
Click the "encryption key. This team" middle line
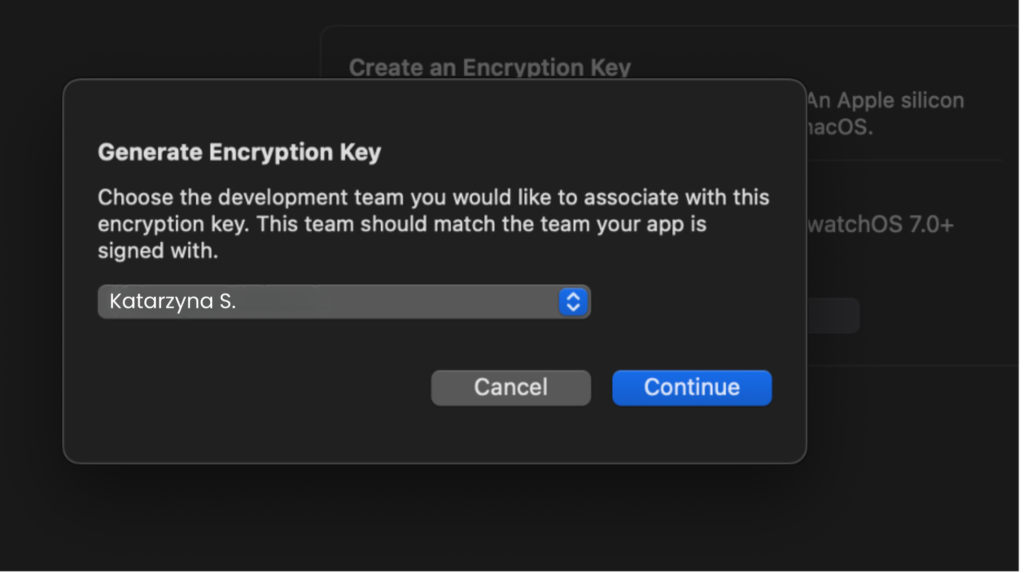pyautogui.click(x=402, y=224)
